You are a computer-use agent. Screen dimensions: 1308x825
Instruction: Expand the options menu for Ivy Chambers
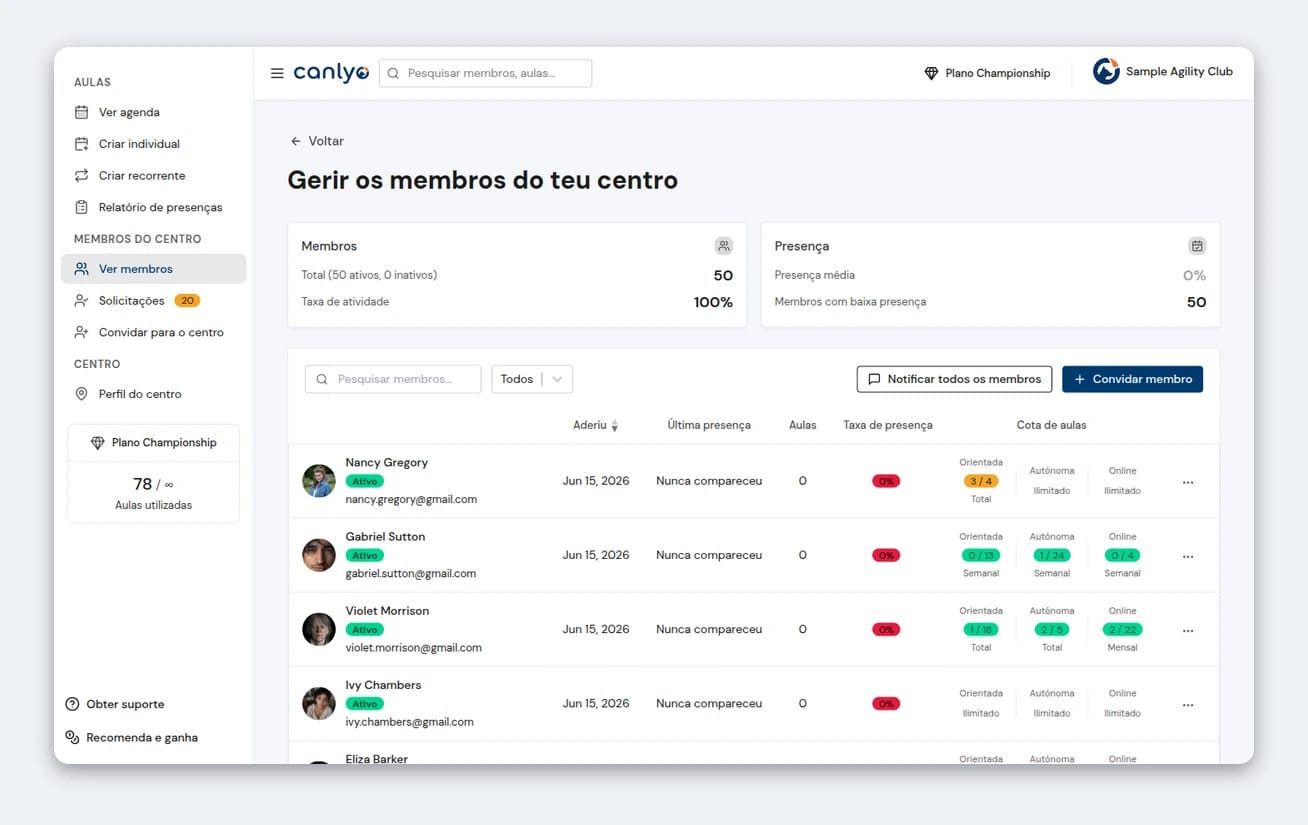1188,705
